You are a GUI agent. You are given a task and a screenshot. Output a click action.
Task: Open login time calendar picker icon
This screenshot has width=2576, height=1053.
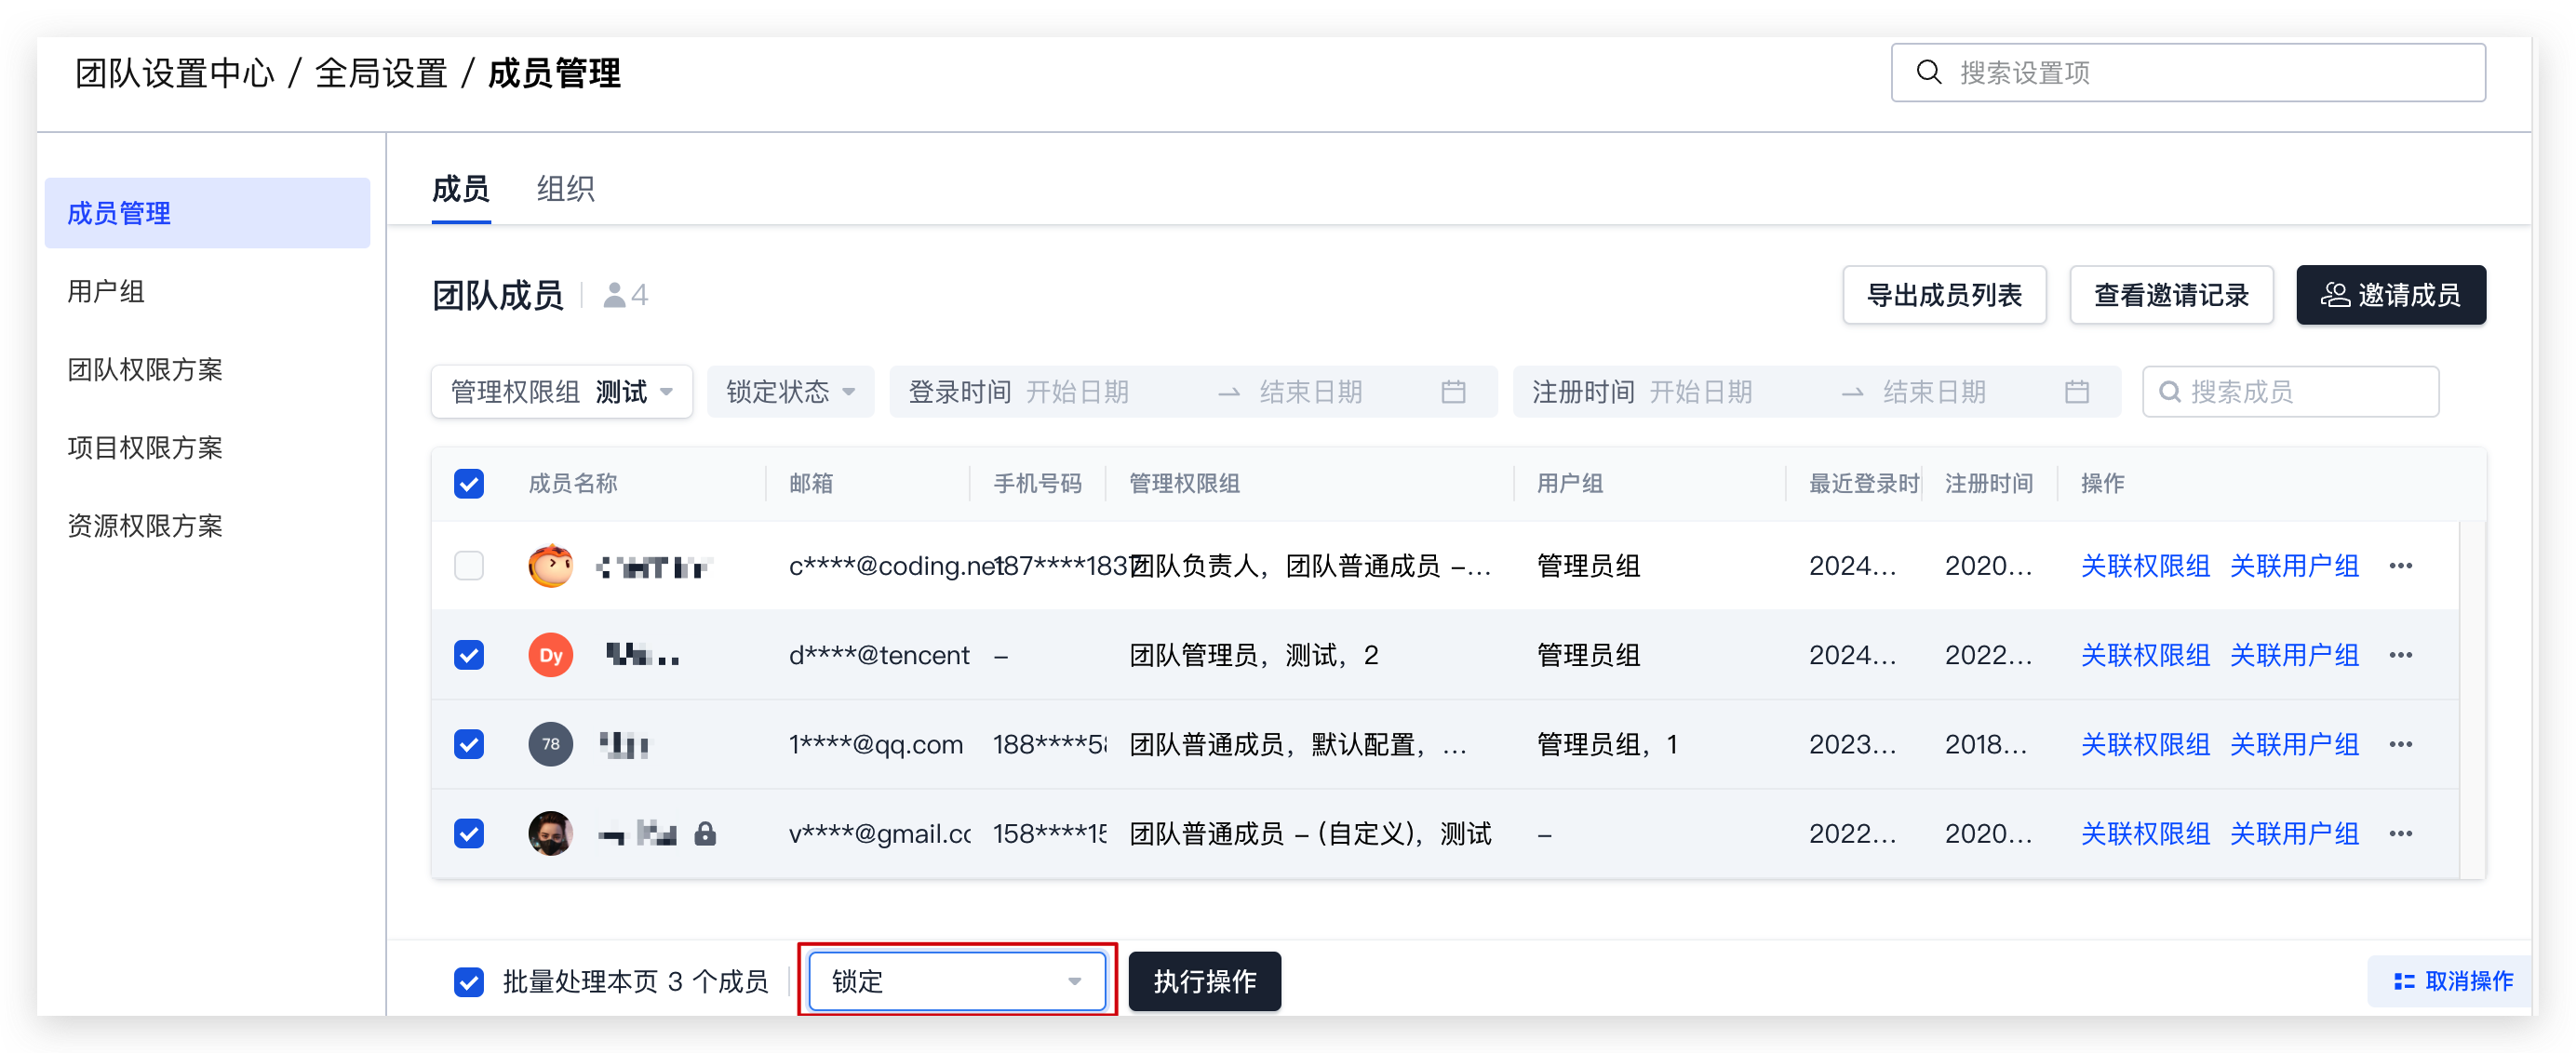1453,392
